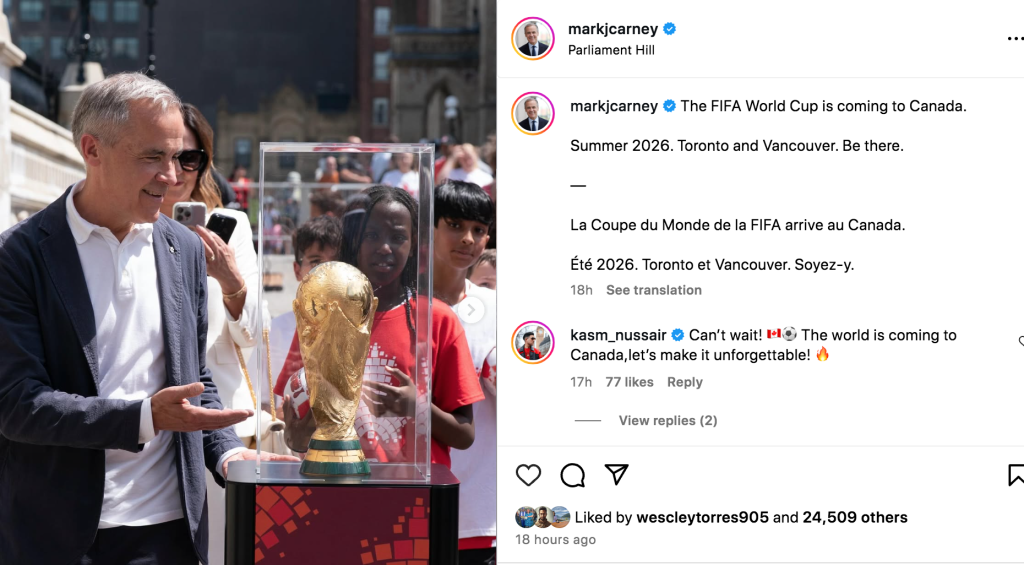Open the wescleytorres905 profile from Liked by
The width and height of the screenshot is (1024, 565).
[702, 517]
